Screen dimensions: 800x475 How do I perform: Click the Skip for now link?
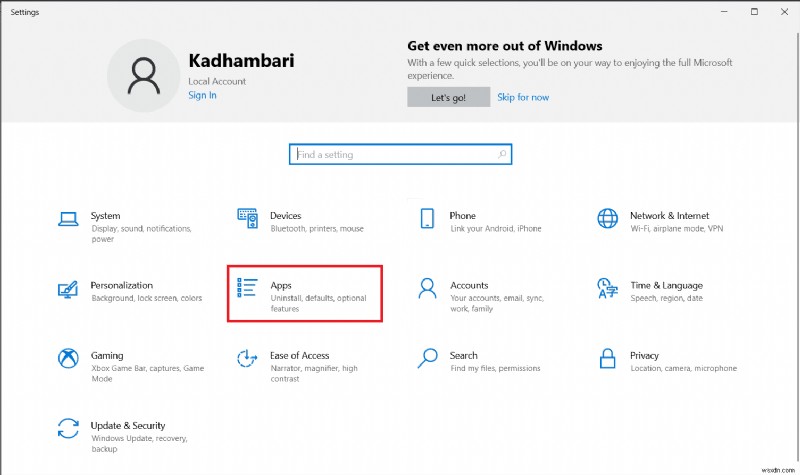click(x=523, y=97)
